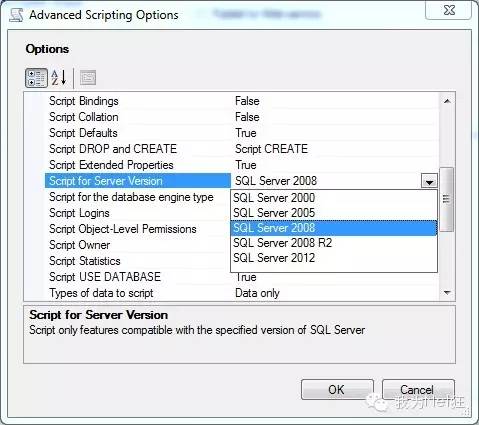Image resolution: width=479 pixels, height=425 pixels.
Task: Click the Cancel button
Action: [x=418, y=389]
